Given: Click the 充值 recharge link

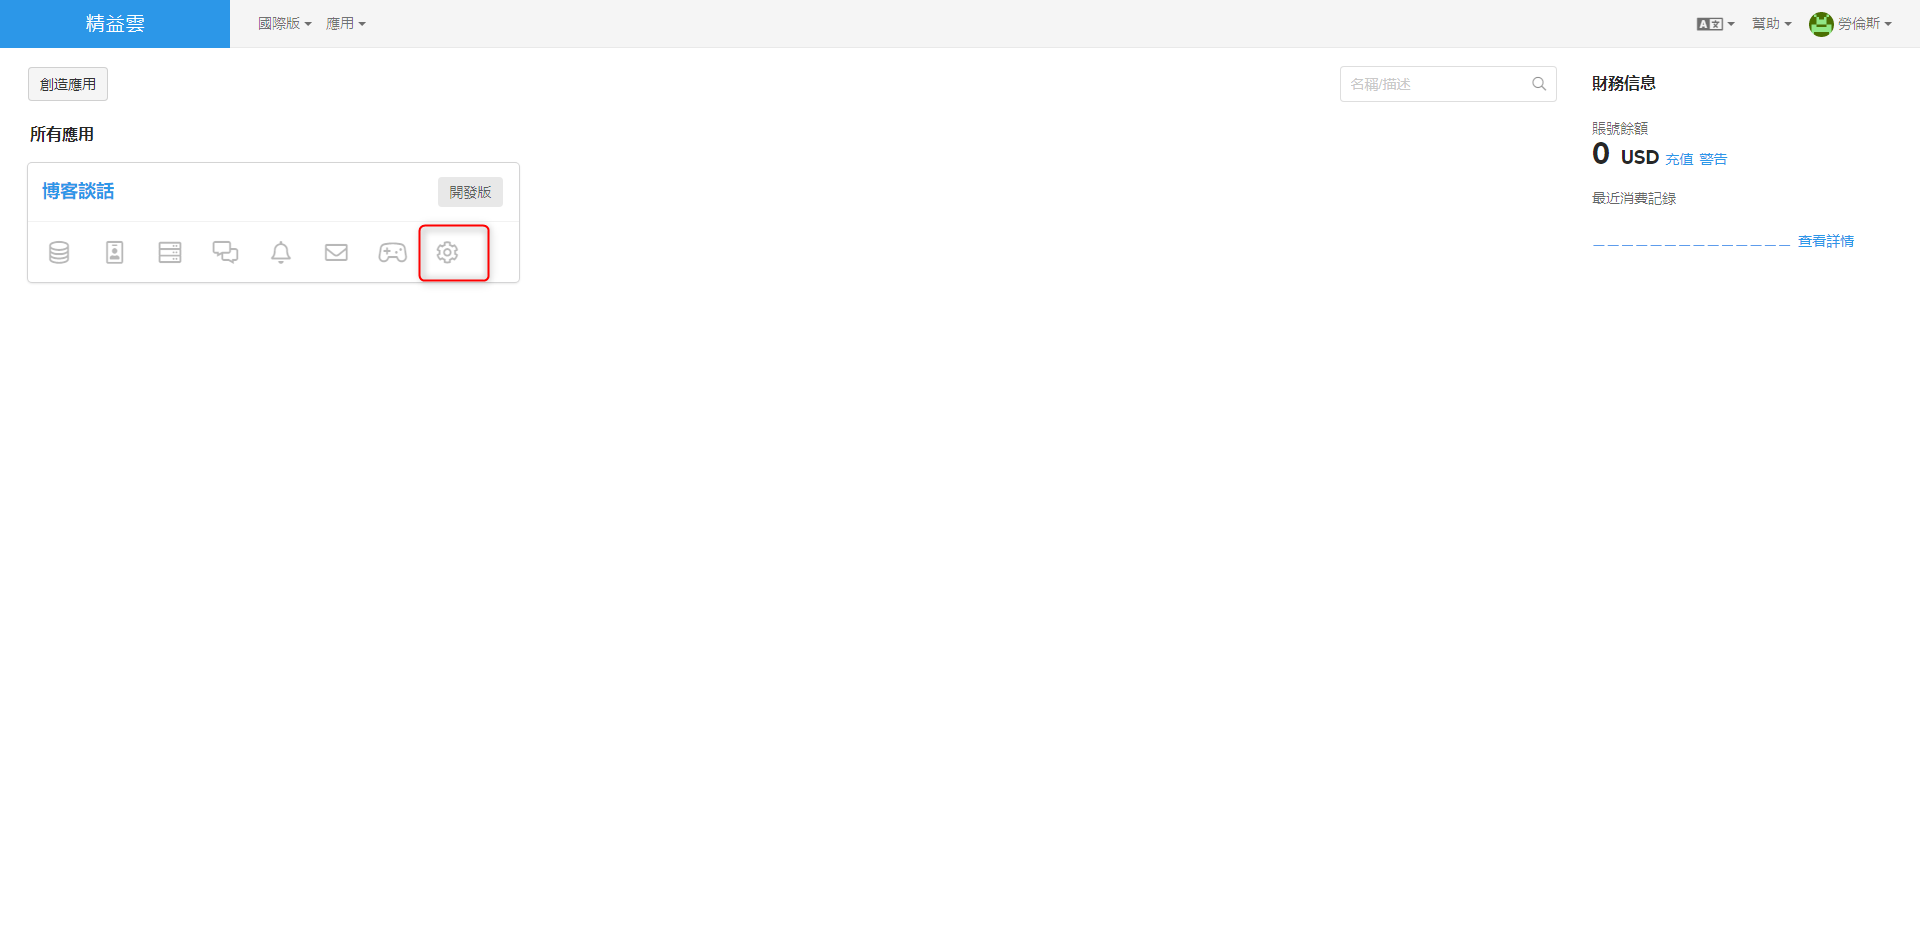Looking at the screenshot, I should [1679, 159].
